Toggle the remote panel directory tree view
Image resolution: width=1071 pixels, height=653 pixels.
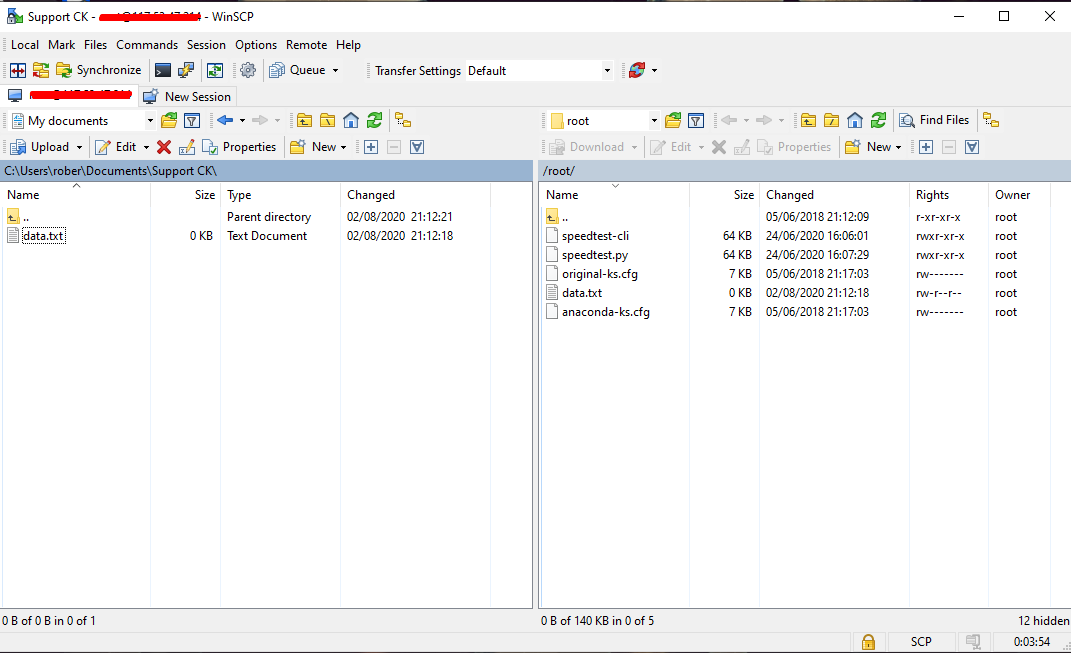991,120
